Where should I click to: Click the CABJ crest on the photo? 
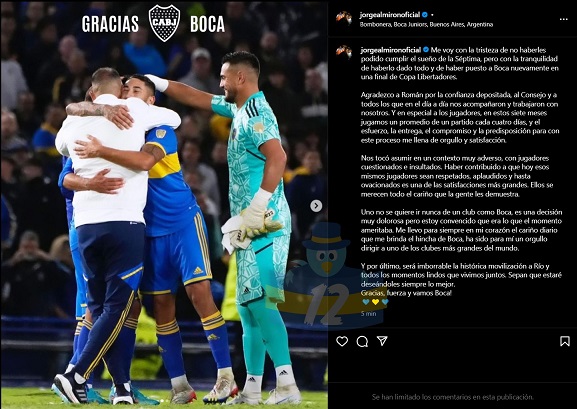point(164,23)
